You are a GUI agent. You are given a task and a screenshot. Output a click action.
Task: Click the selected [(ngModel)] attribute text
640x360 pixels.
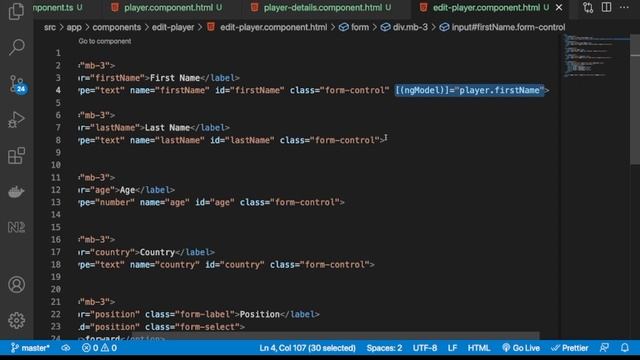[469, 90]
